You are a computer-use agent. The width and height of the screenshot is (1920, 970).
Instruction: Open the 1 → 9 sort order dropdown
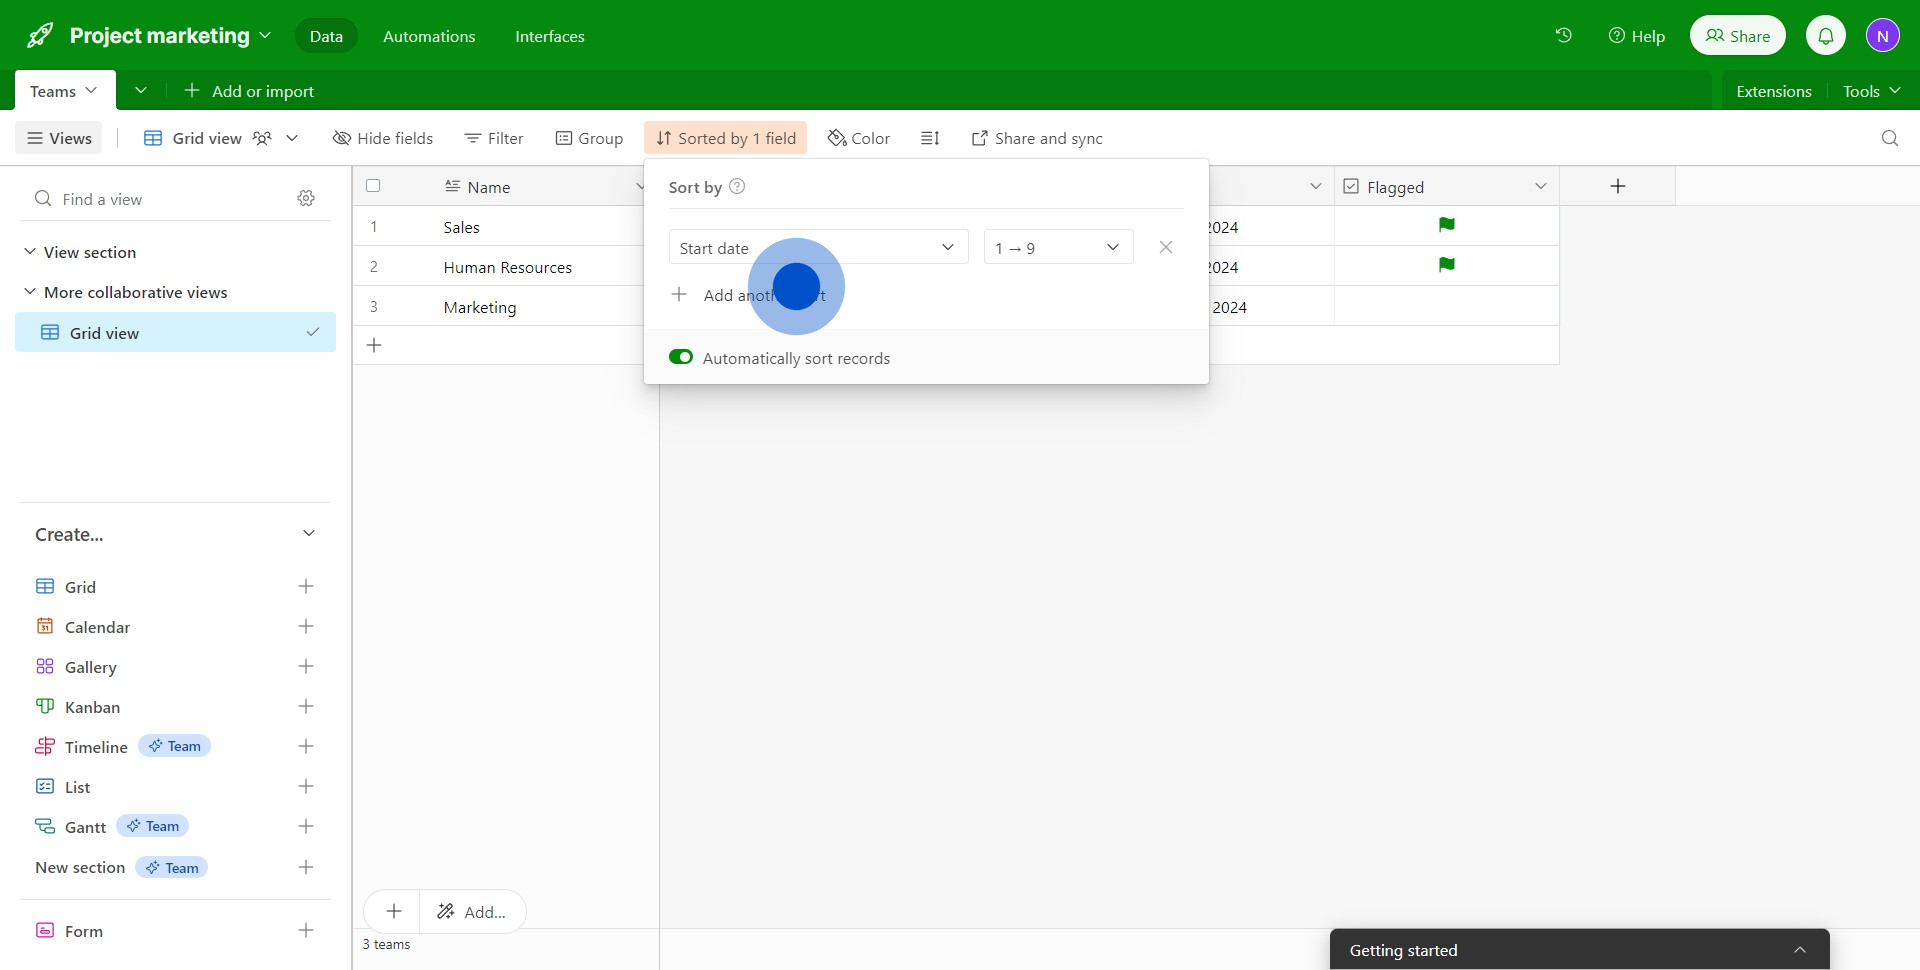[x=1058, y=248]
